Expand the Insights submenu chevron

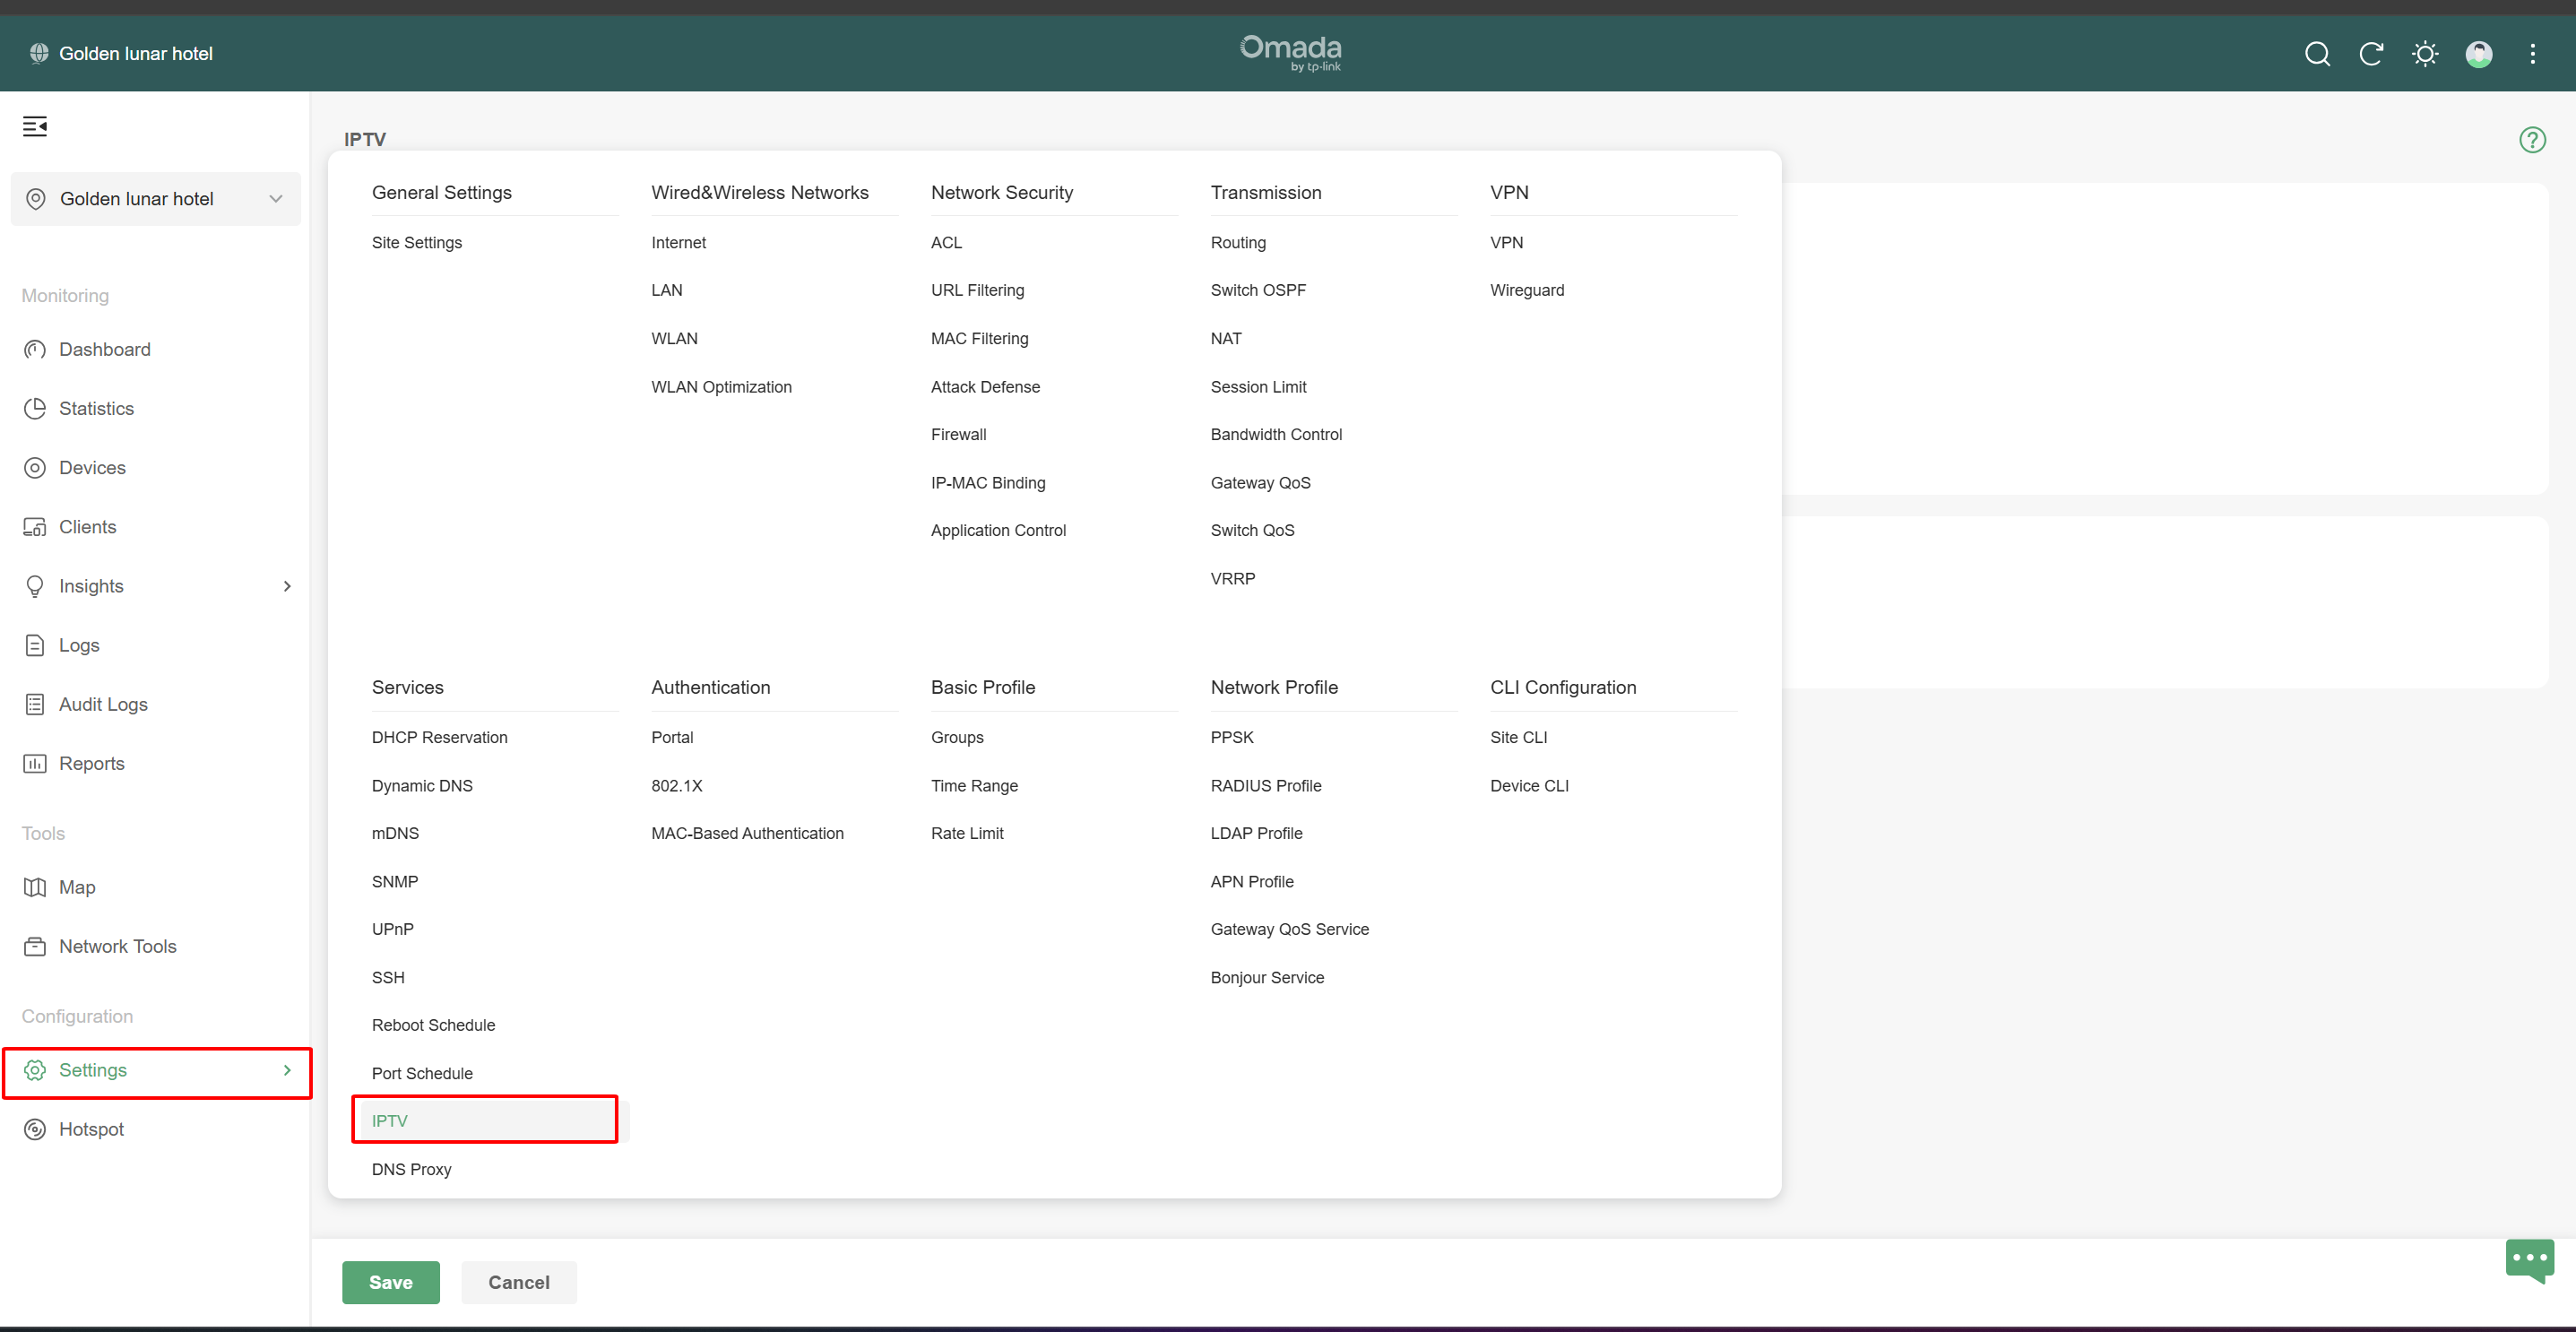click(x=287, y=586)
